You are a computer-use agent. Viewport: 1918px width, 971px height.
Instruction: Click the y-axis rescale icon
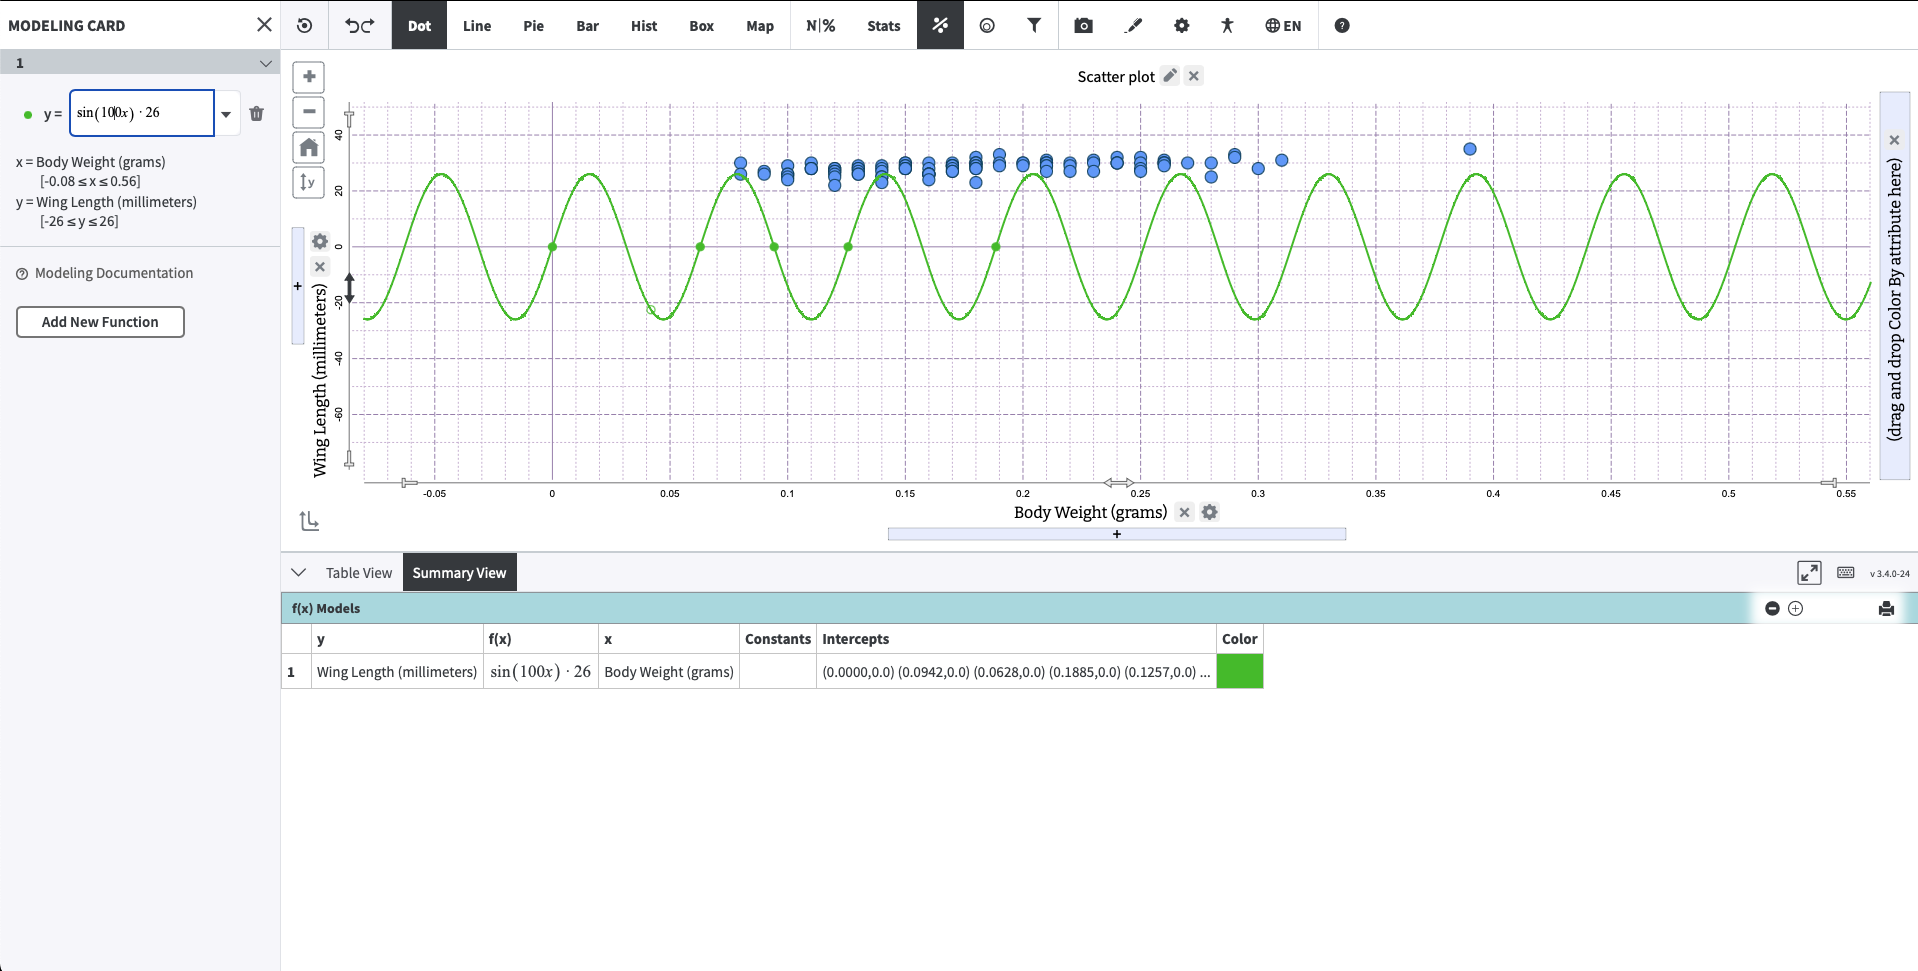coord(309,183)
